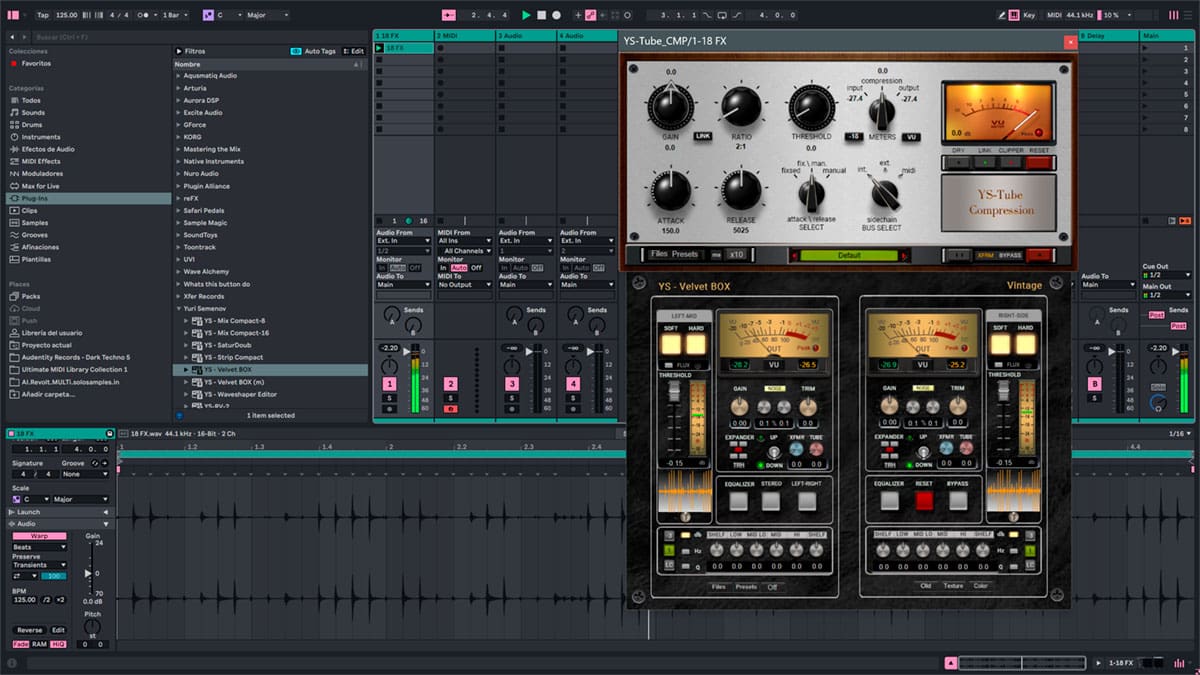Select next preset arrow in YS-Tube

click(x=905, y=255)
